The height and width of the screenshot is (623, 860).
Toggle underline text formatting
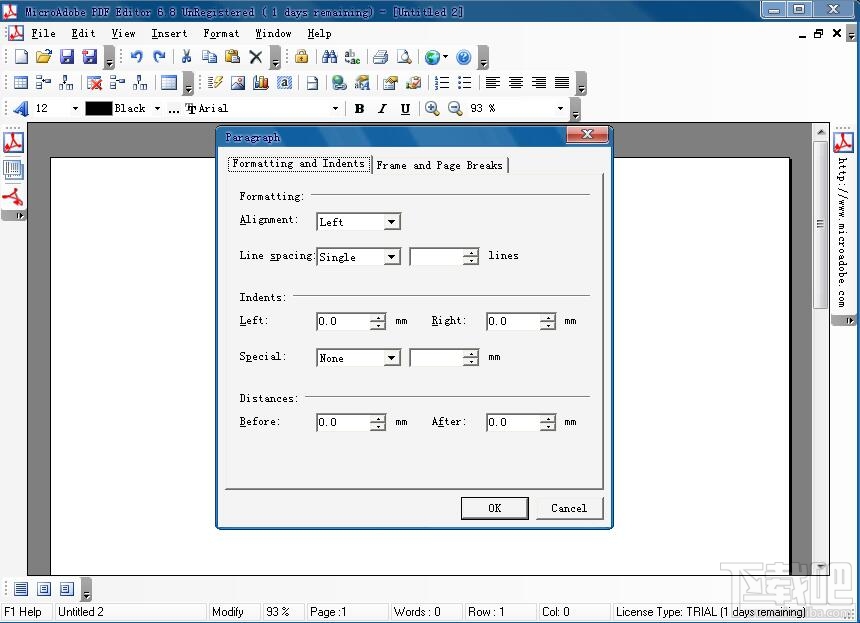pos(404,108)
